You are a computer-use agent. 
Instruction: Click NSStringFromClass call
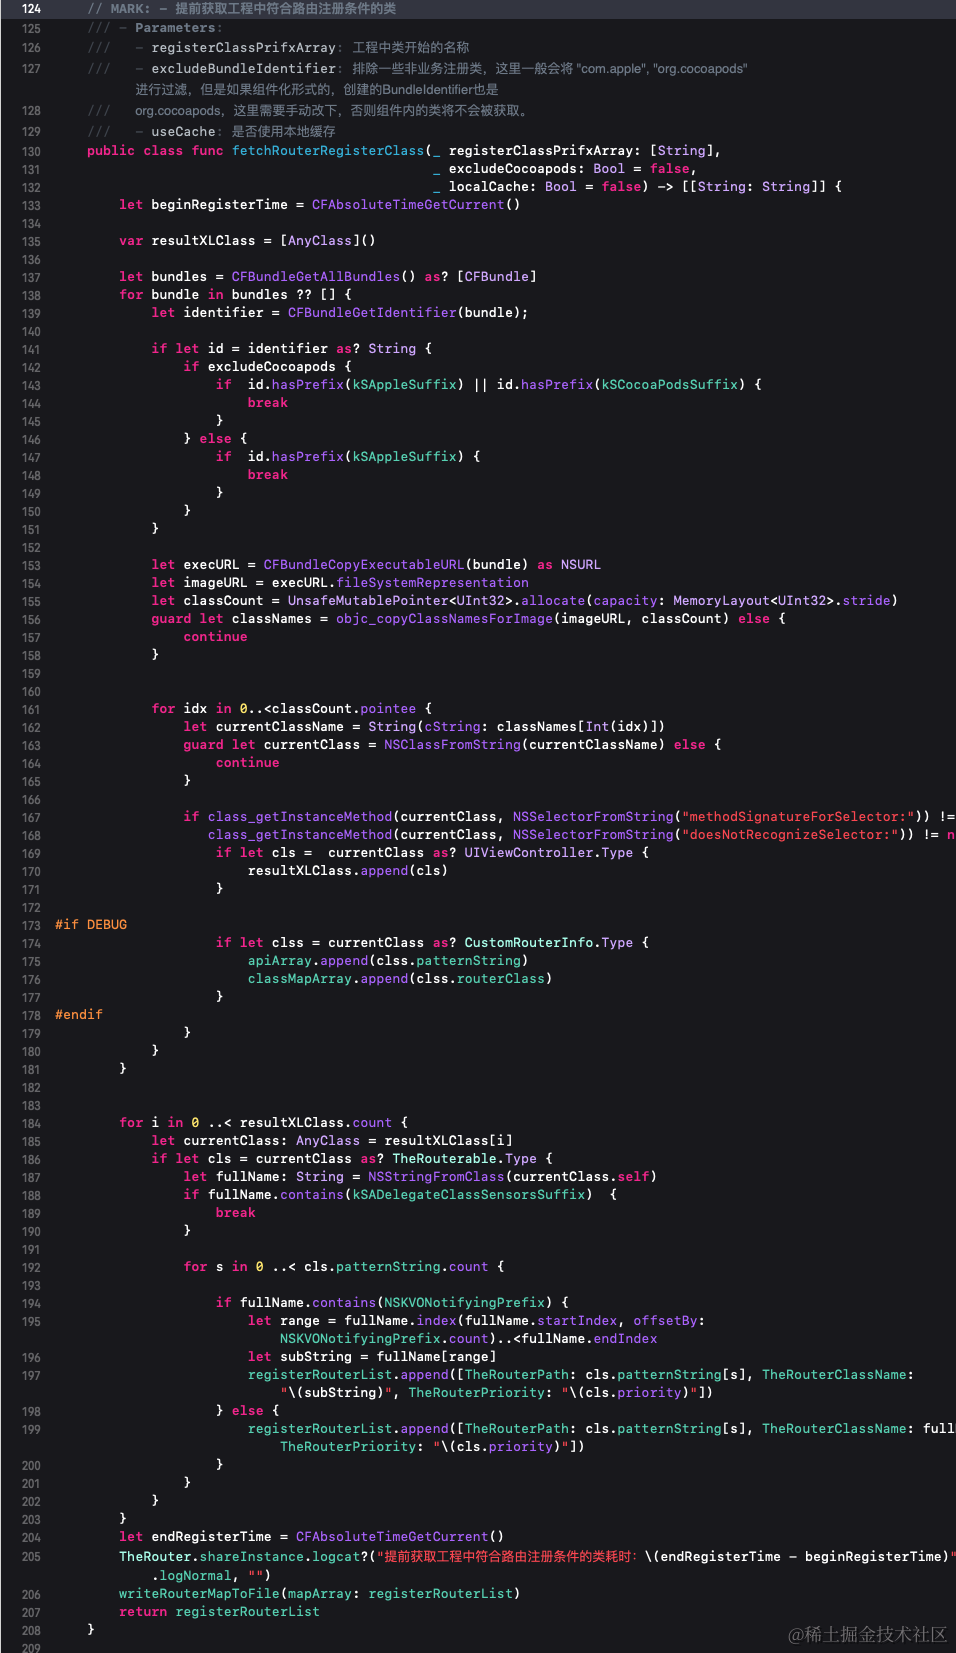[x=436, y=1177]
